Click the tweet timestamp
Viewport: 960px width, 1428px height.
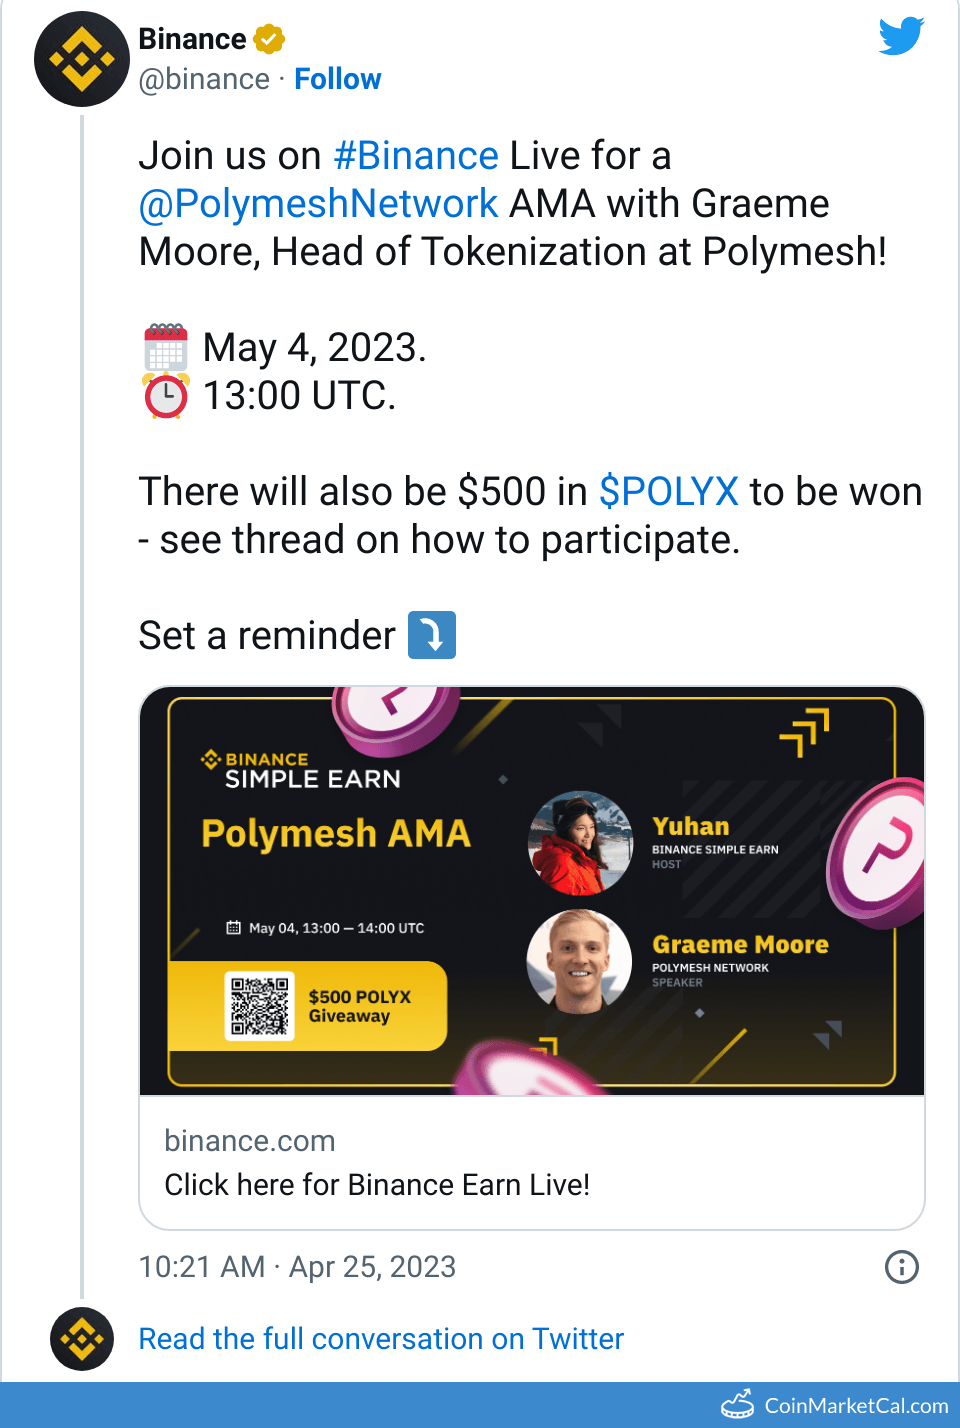(x=297, y=1267)
